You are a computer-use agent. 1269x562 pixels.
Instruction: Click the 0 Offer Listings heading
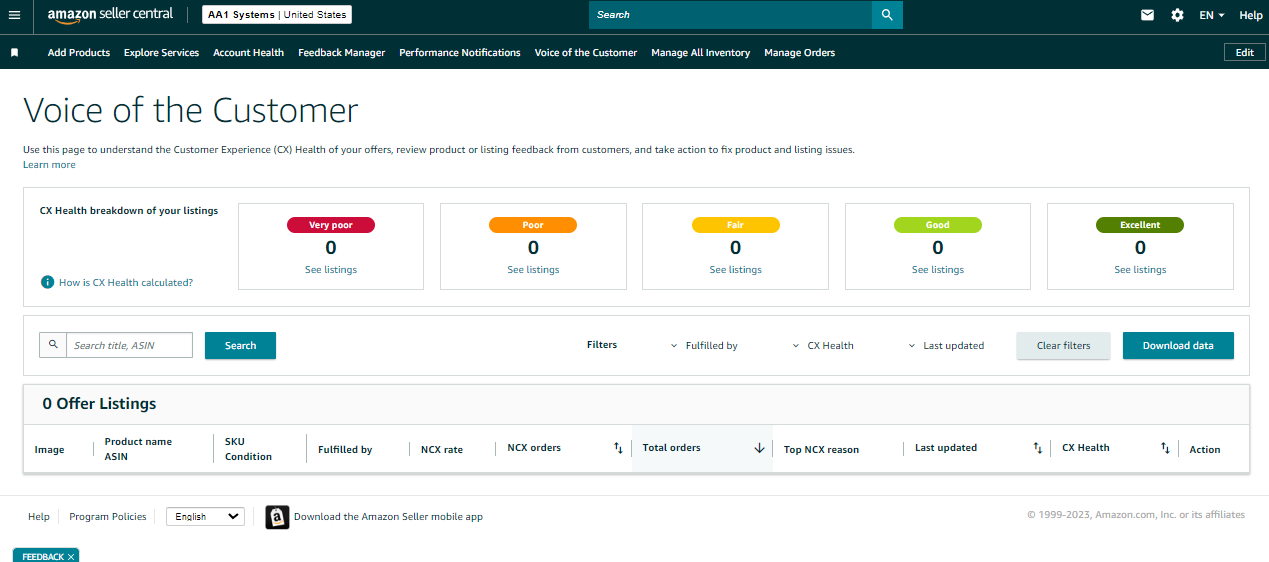pyautogui.click(x=99, y=404)
